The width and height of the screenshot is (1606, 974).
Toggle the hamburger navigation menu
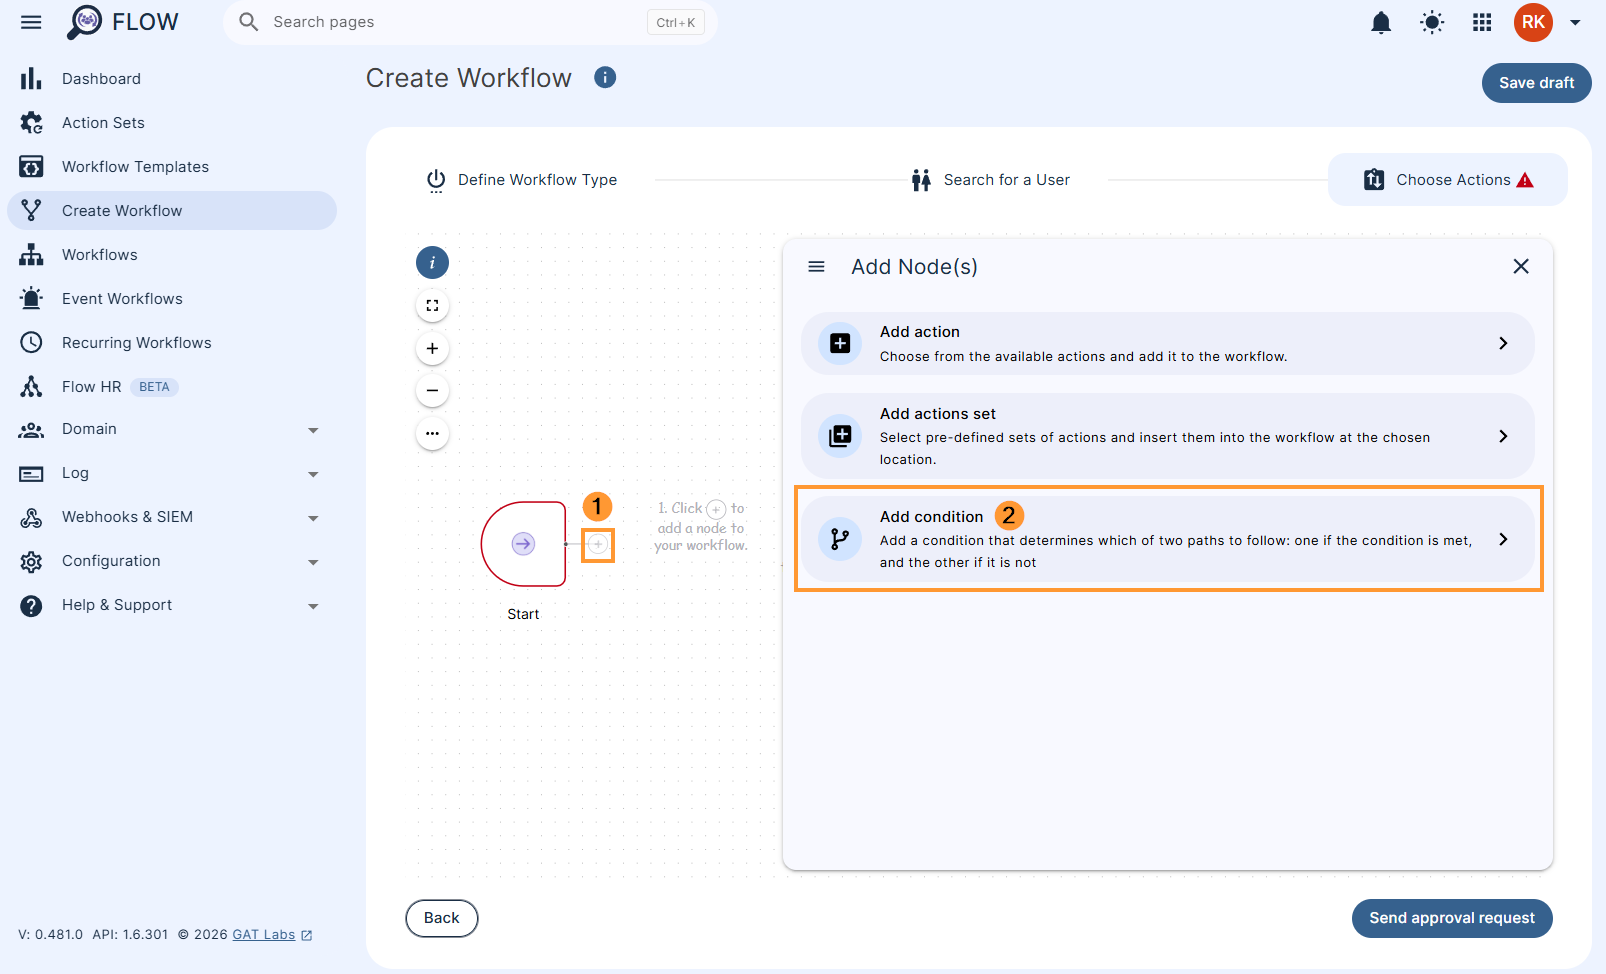coord(31,22)
